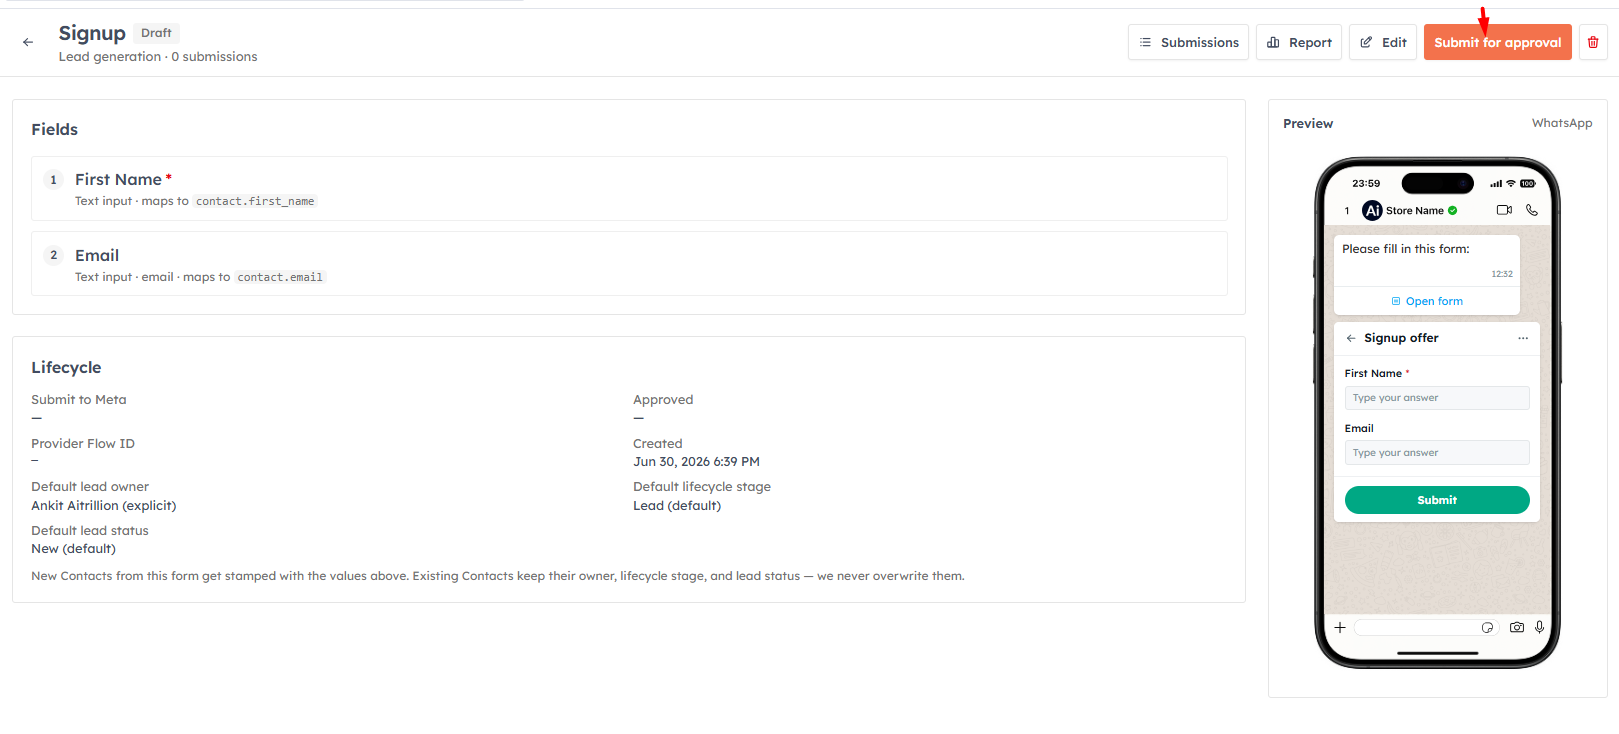Click the preview video call icon
1619x734 pixels.
(1504, 210)
